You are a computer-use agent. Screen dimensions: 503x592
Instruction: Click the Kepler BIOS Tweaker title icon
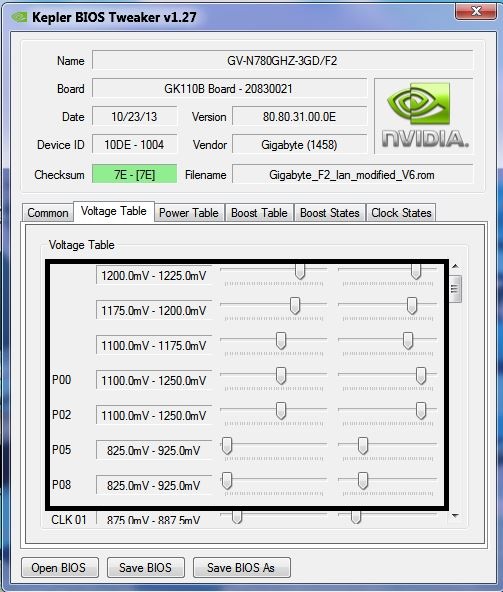pyautogui.click(x=19, y=17)
